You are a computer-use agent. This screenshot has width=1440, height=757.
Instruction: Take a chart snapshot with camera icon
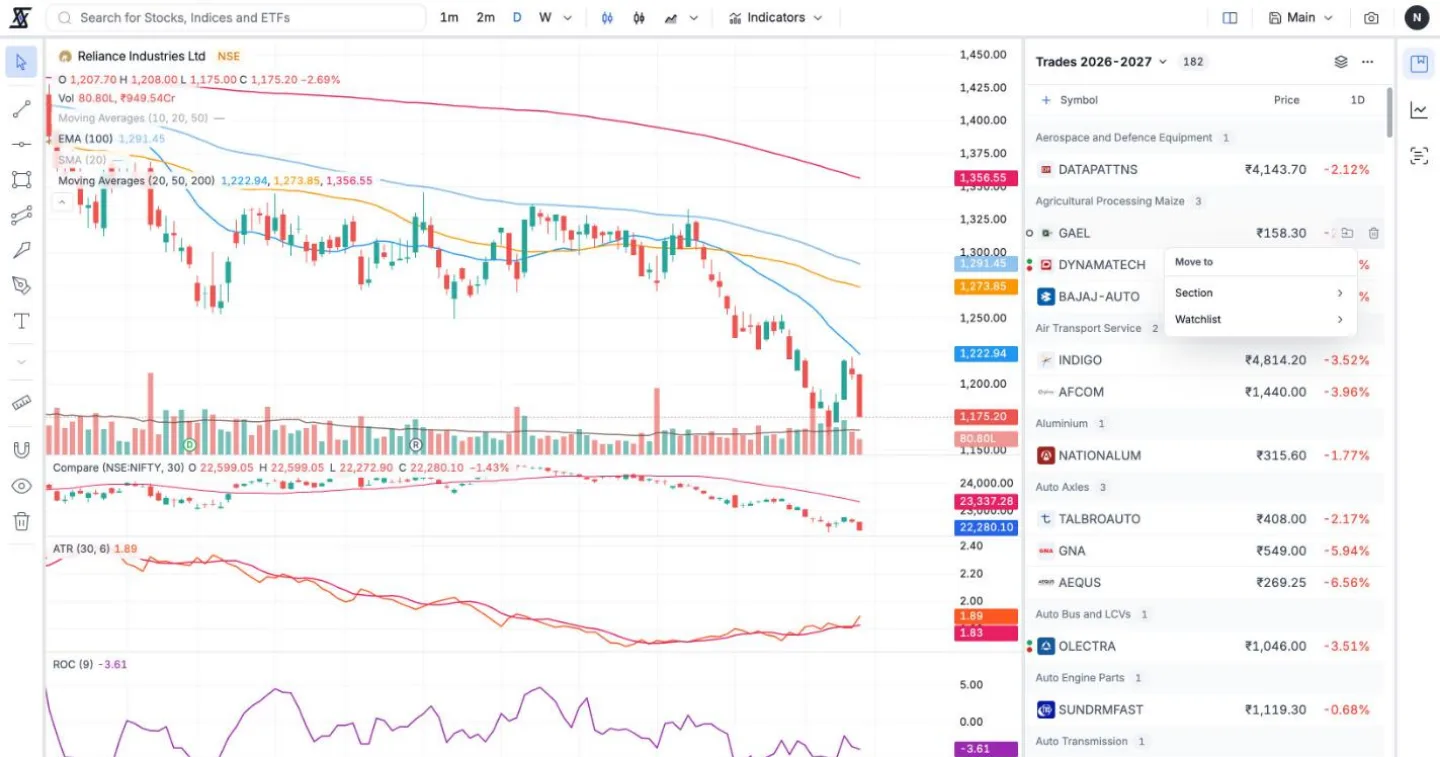pos(1371,18)
